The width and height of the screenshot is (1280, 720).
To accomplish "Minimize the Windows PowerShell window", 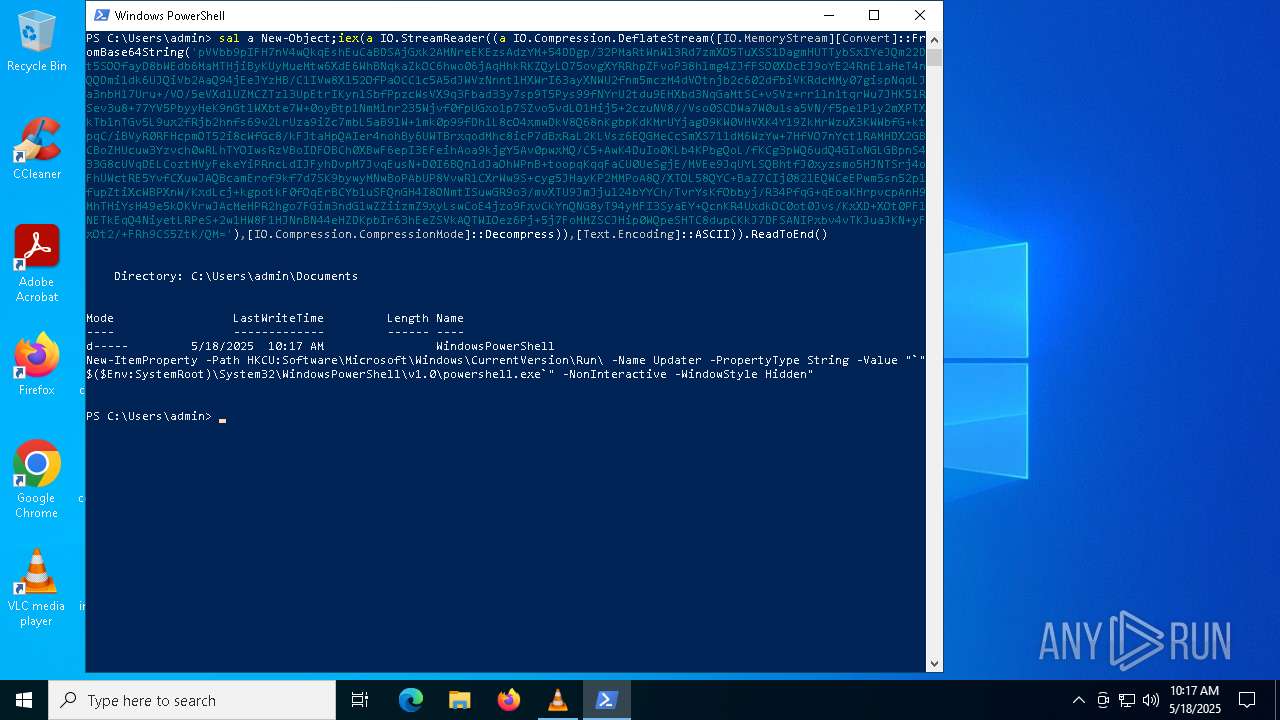I will [x=828, y=15].
